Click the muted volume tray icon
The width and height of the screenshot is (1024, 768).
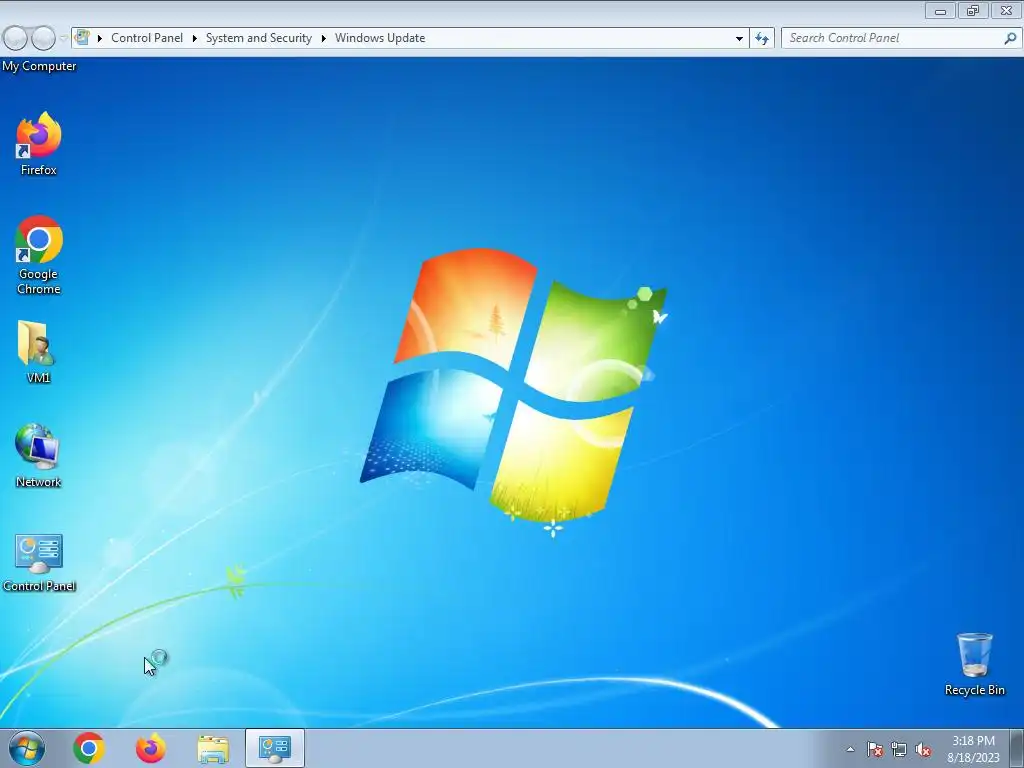pos(923,749)
